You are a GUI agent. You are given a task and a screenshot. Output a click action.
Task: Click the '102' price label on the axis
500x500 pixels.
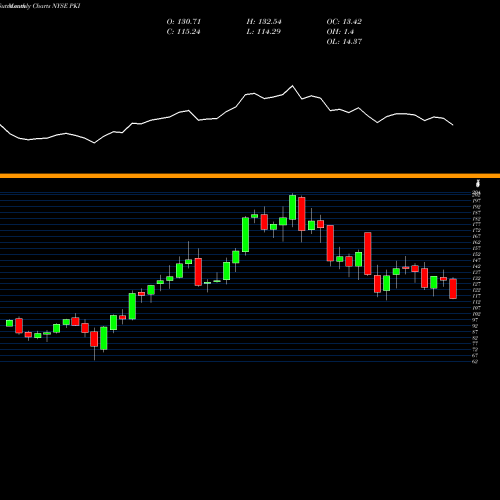477,314
